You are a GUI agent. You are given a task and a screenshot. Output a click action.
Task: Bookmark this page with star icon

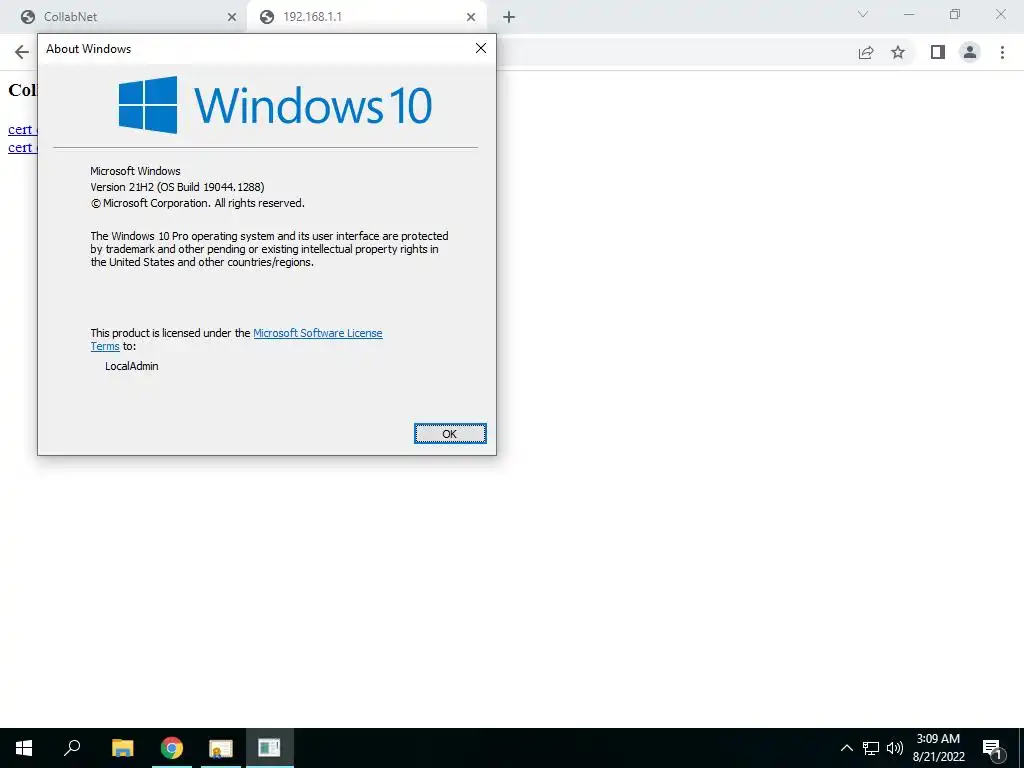(x=898, y=52)
